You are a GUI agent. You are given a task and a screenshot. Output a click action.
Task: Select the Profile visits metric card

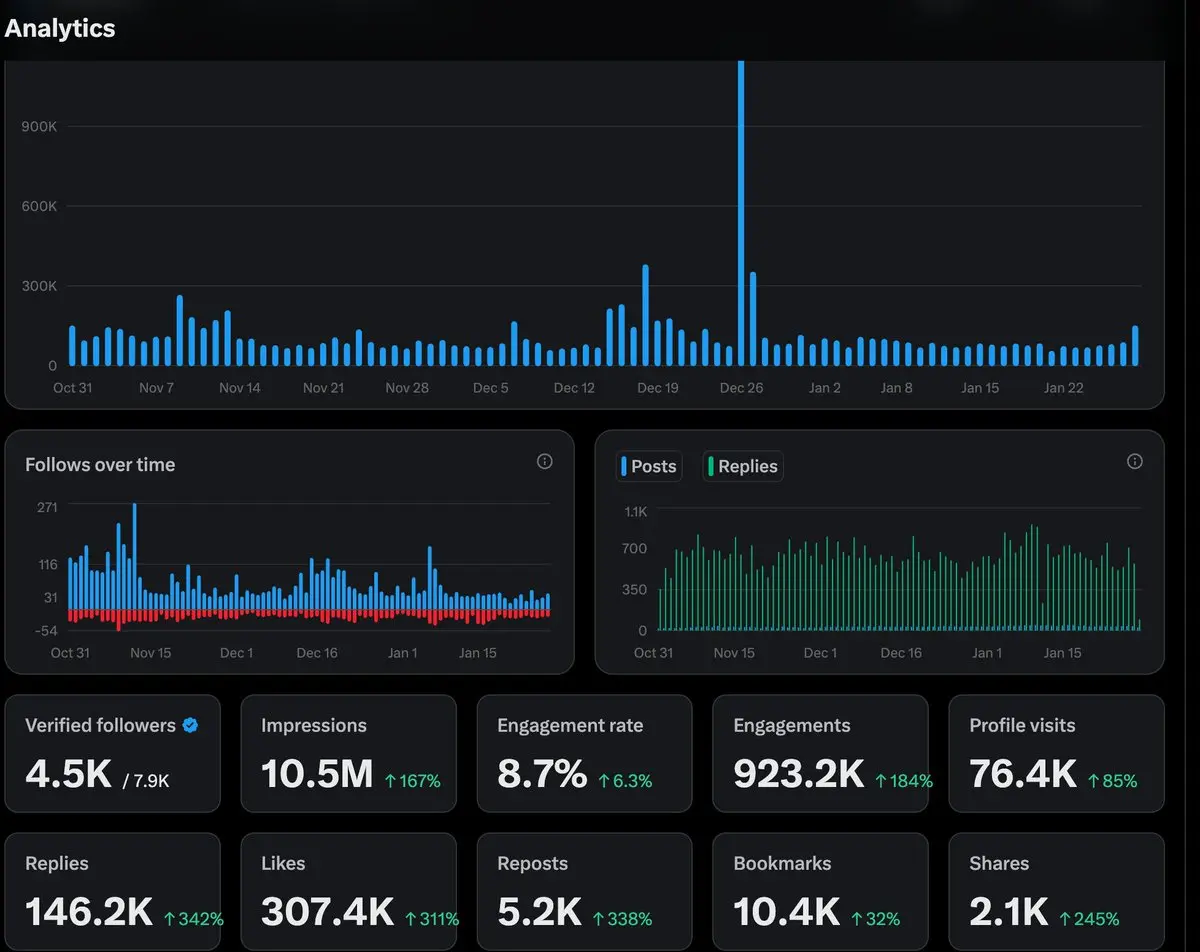pos(1056,754)
